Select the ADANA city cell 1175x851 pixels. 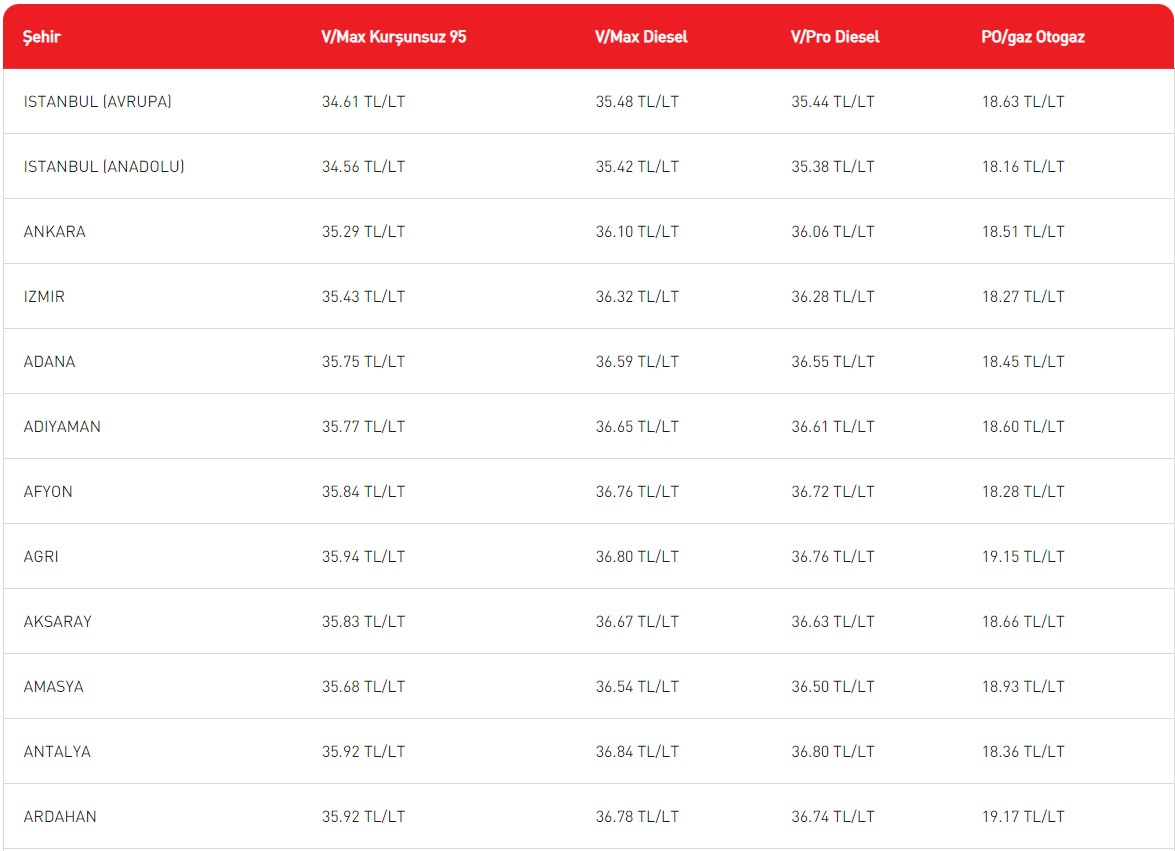click(x=49, y=362)
